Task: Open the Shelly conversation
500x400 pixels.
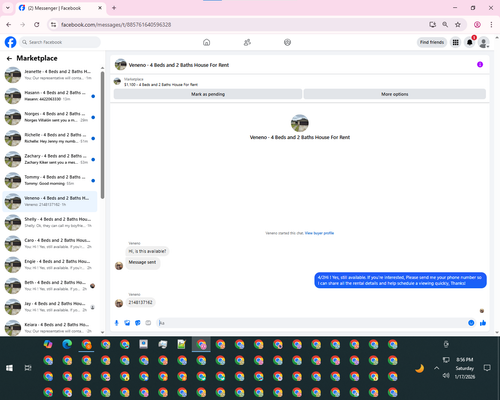Action: [x=50, y=222]
